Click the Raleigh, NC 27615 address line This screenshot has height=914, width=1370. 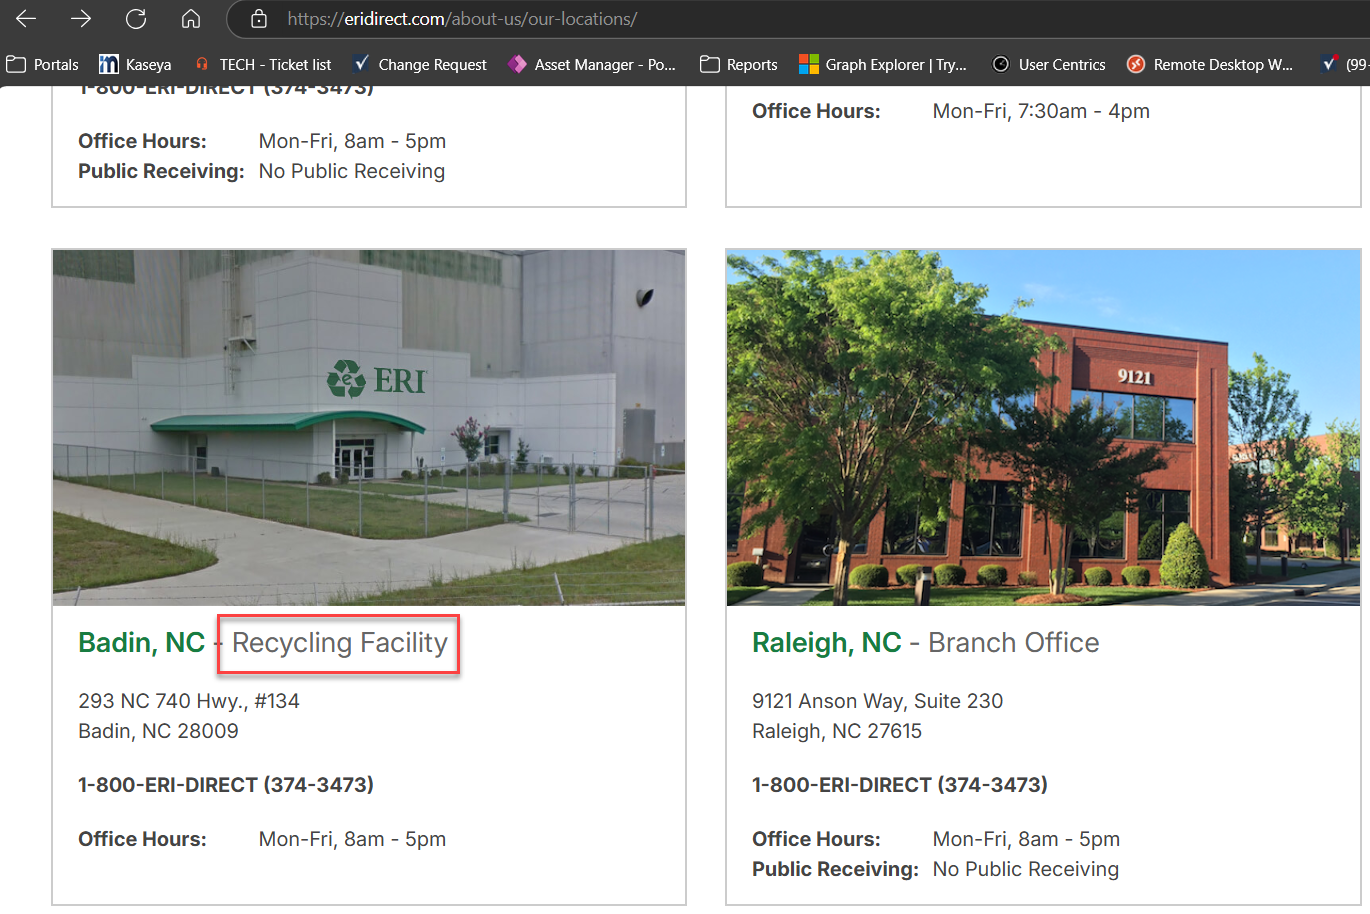[x=837, y=731]
